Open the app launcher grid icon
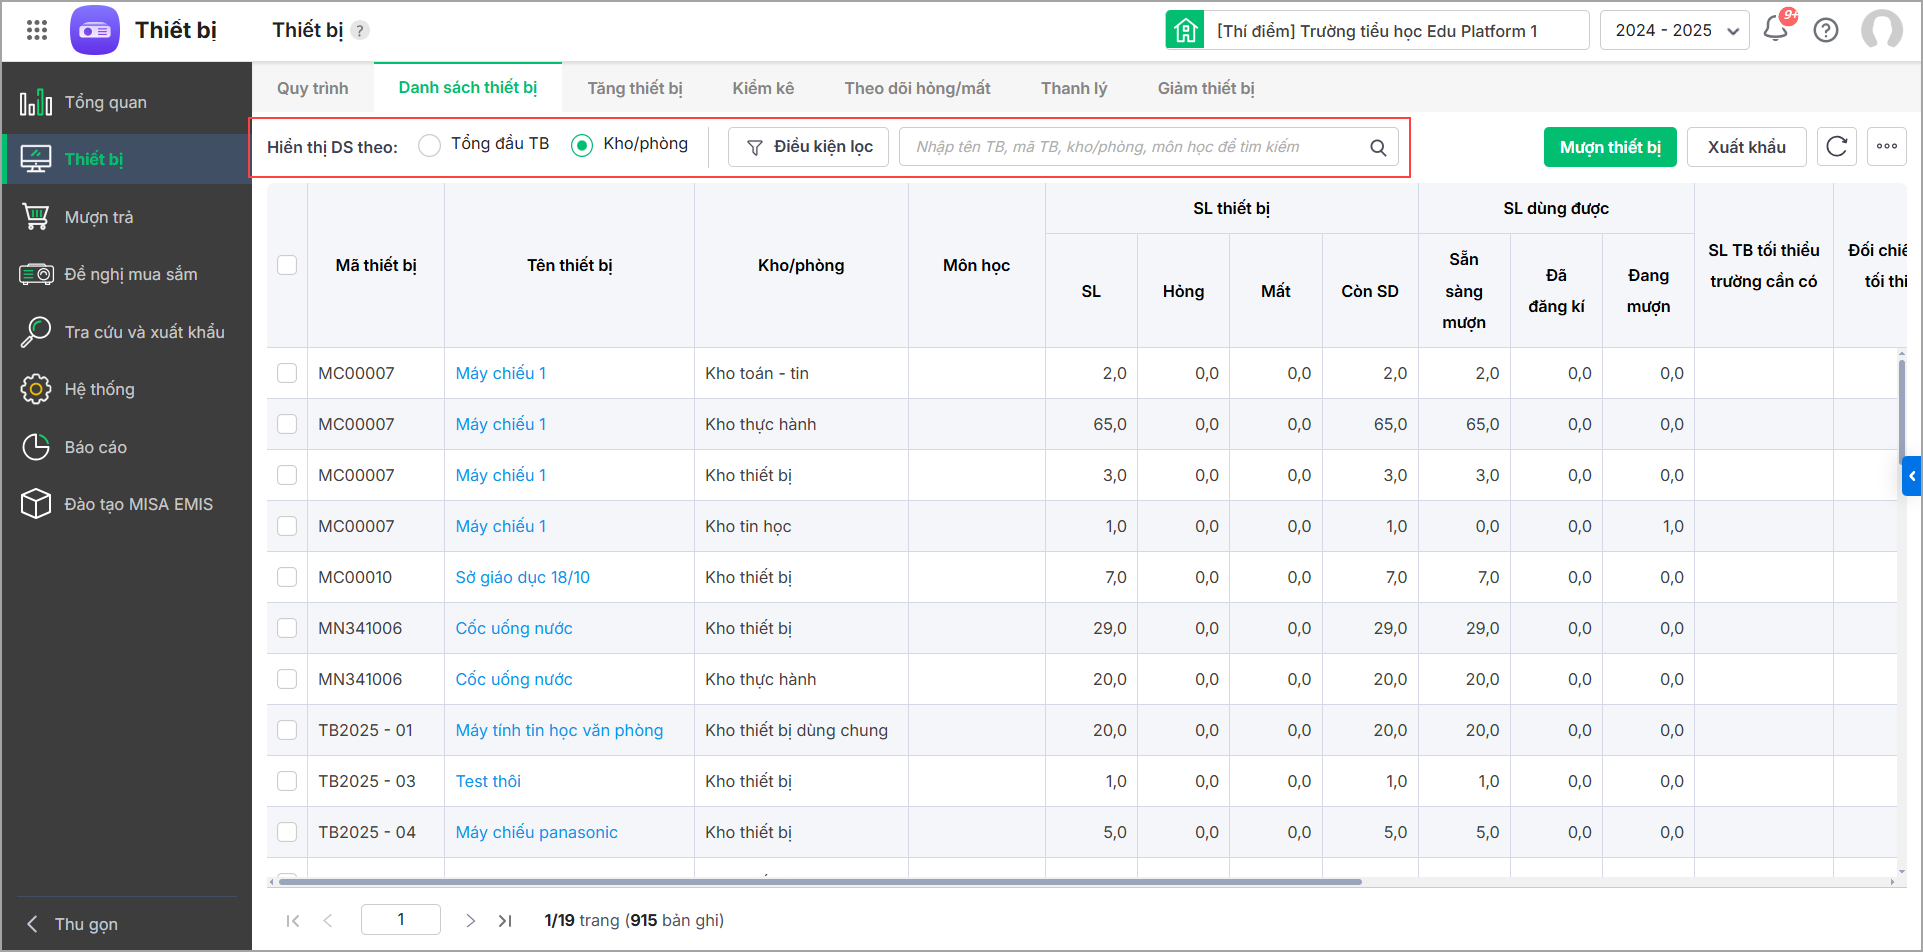 (37, 30)
